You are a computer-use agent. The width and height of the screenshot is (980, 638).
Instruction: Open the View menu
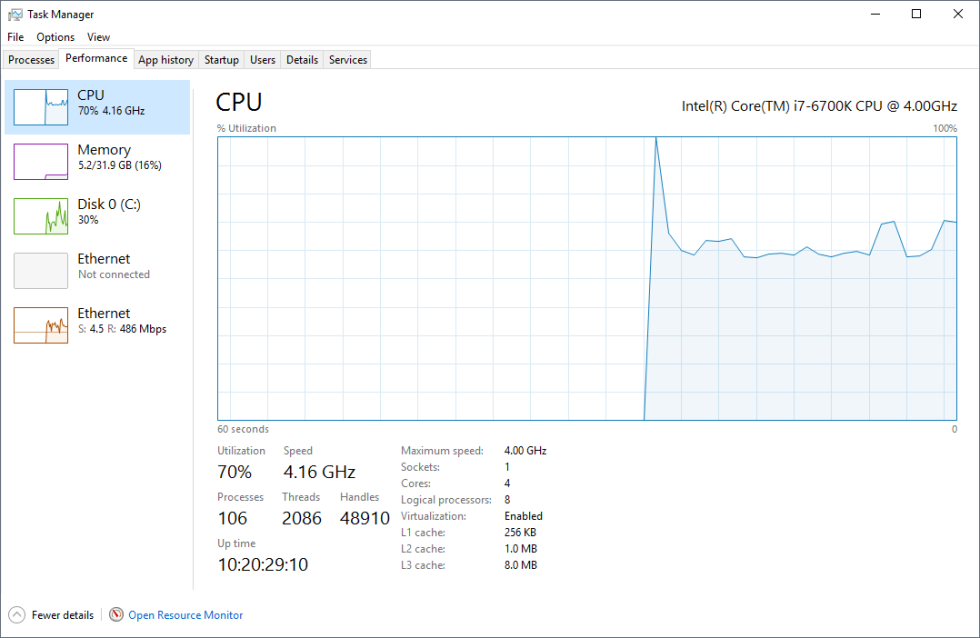(98, 37)
